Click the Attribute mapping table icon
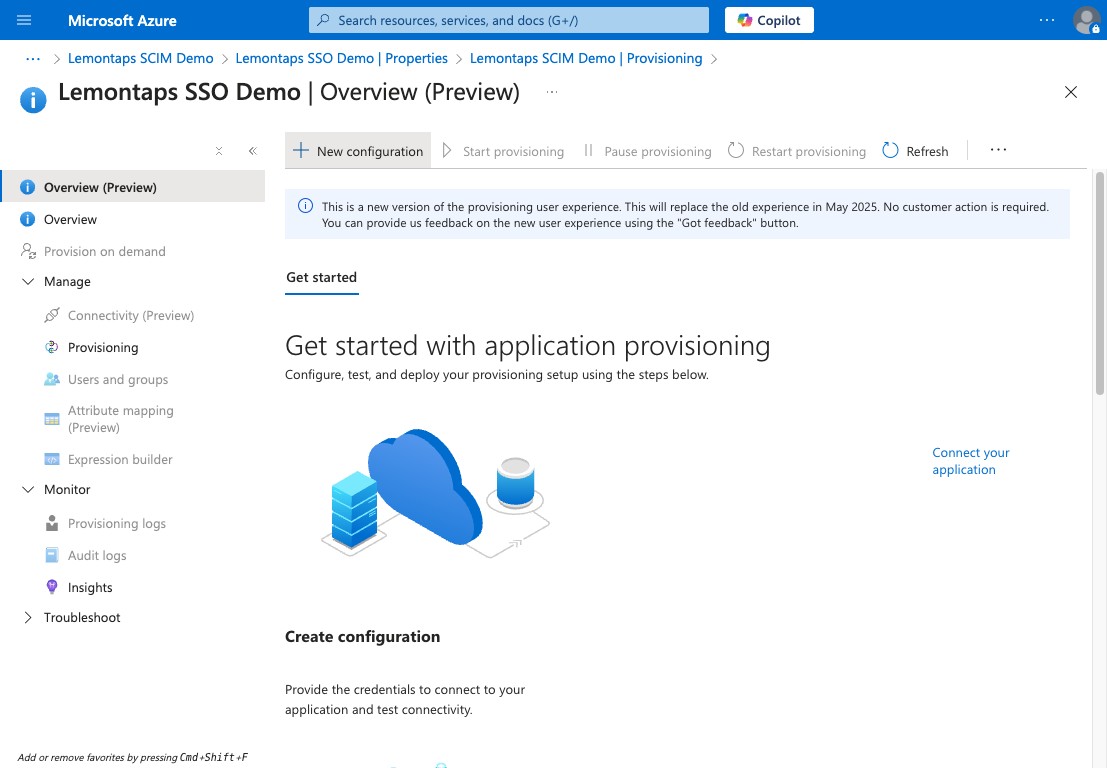The width and height of the screenshot is (1107, 768). coord(52,419)
